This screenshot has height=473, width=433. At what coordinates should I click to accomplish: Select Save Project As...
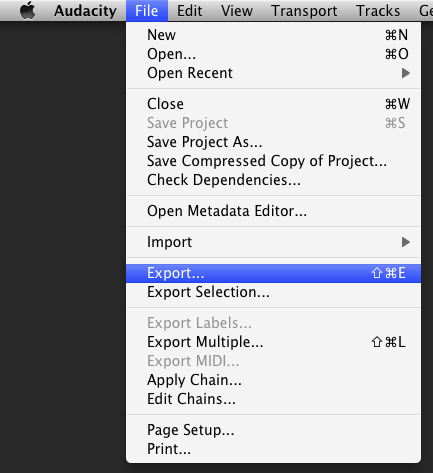coord(273,142)
